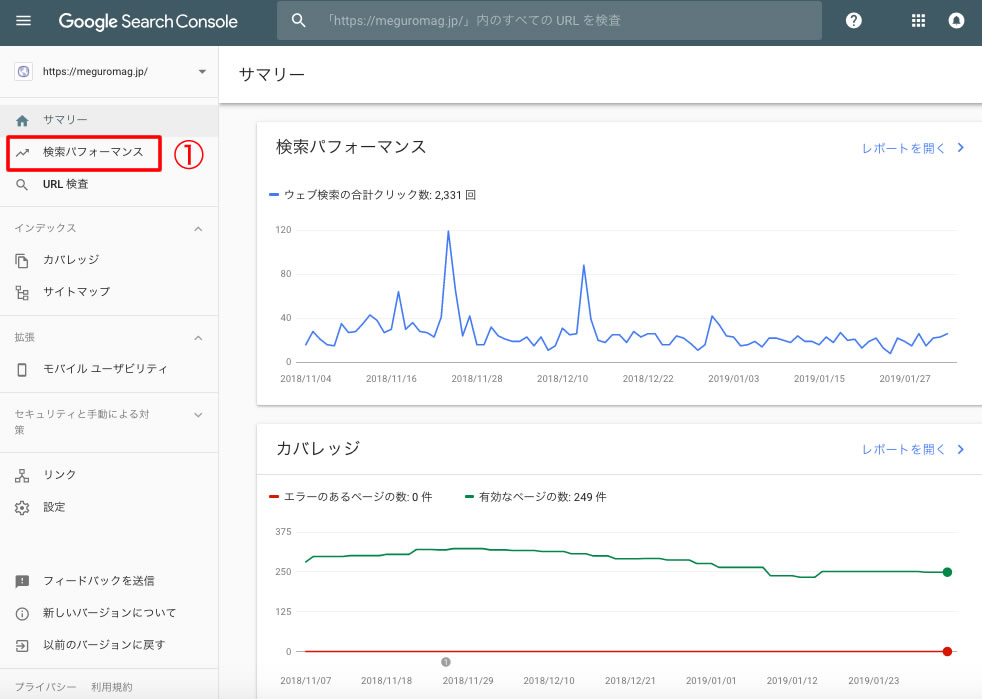The image size is (982, 699).
Task: Click フィードバックを送信 in the sidebar
Action: click(x=98, y=581)
